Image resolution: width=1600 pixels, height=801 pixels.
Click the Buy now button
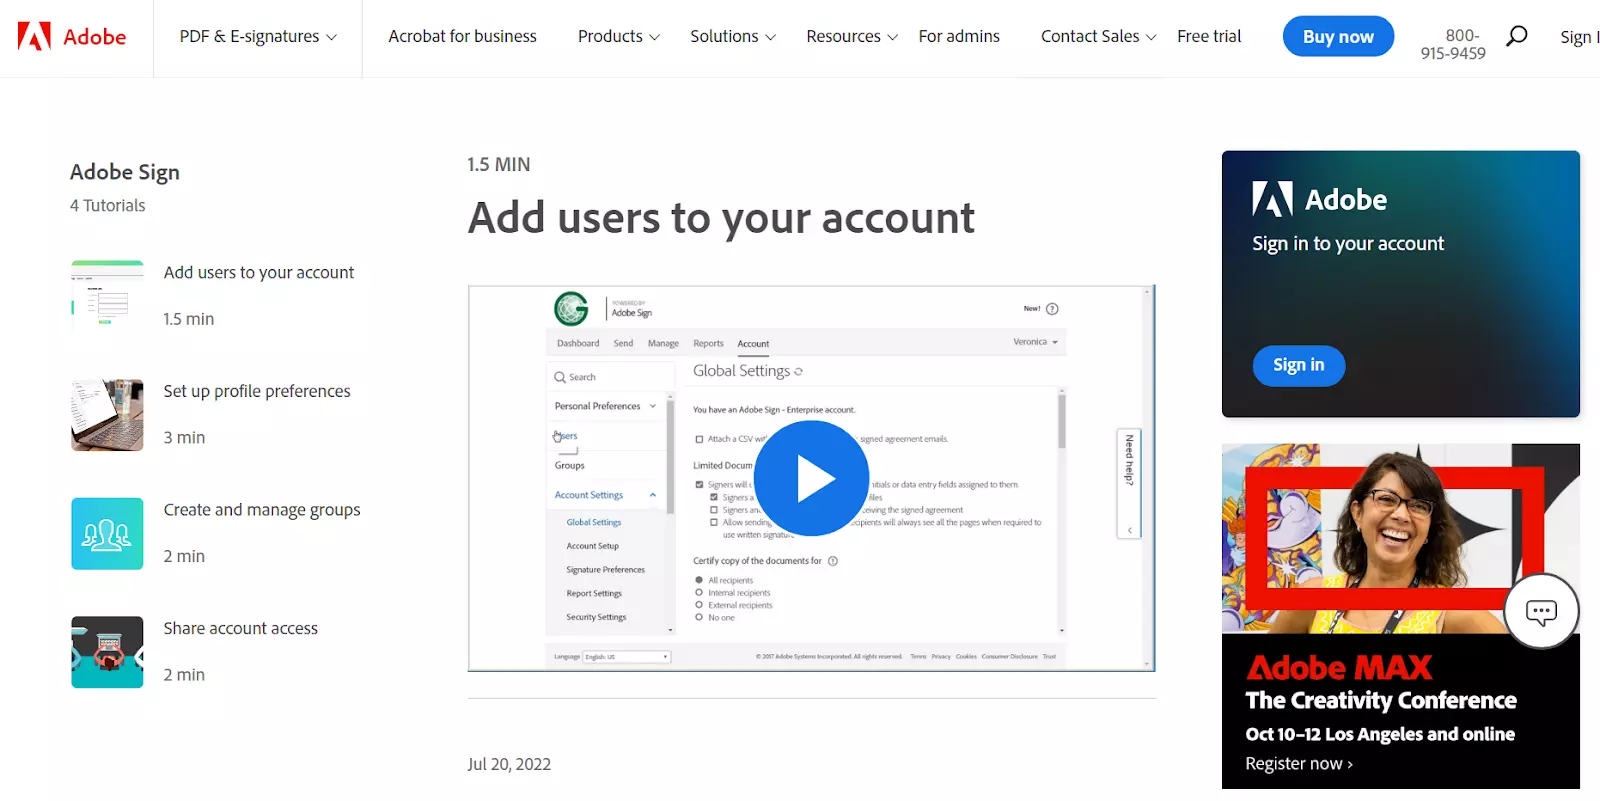pyautogui.click(x=1337, y=37)
